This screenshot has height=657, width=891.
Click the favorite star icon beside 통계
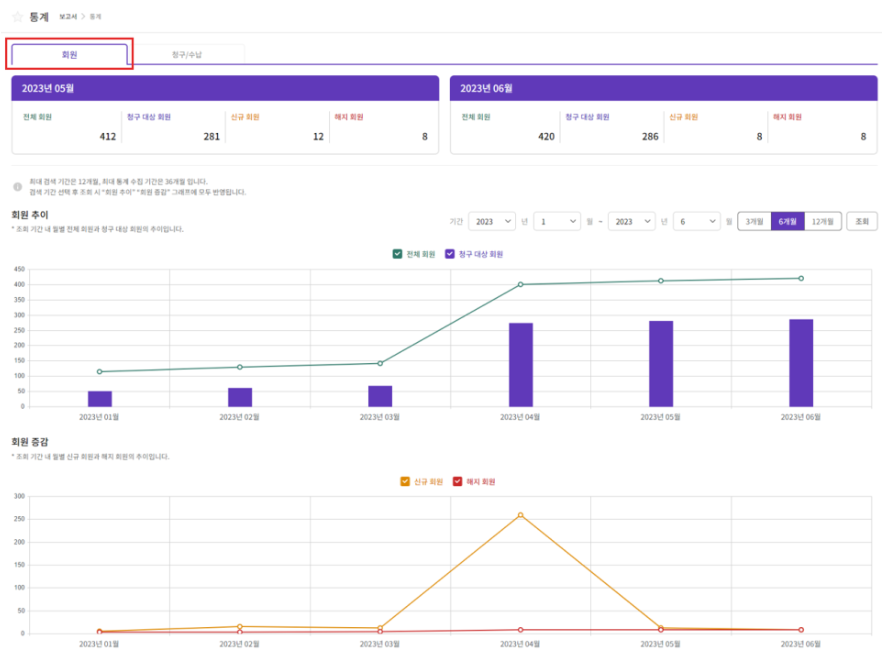click(18, 16)
